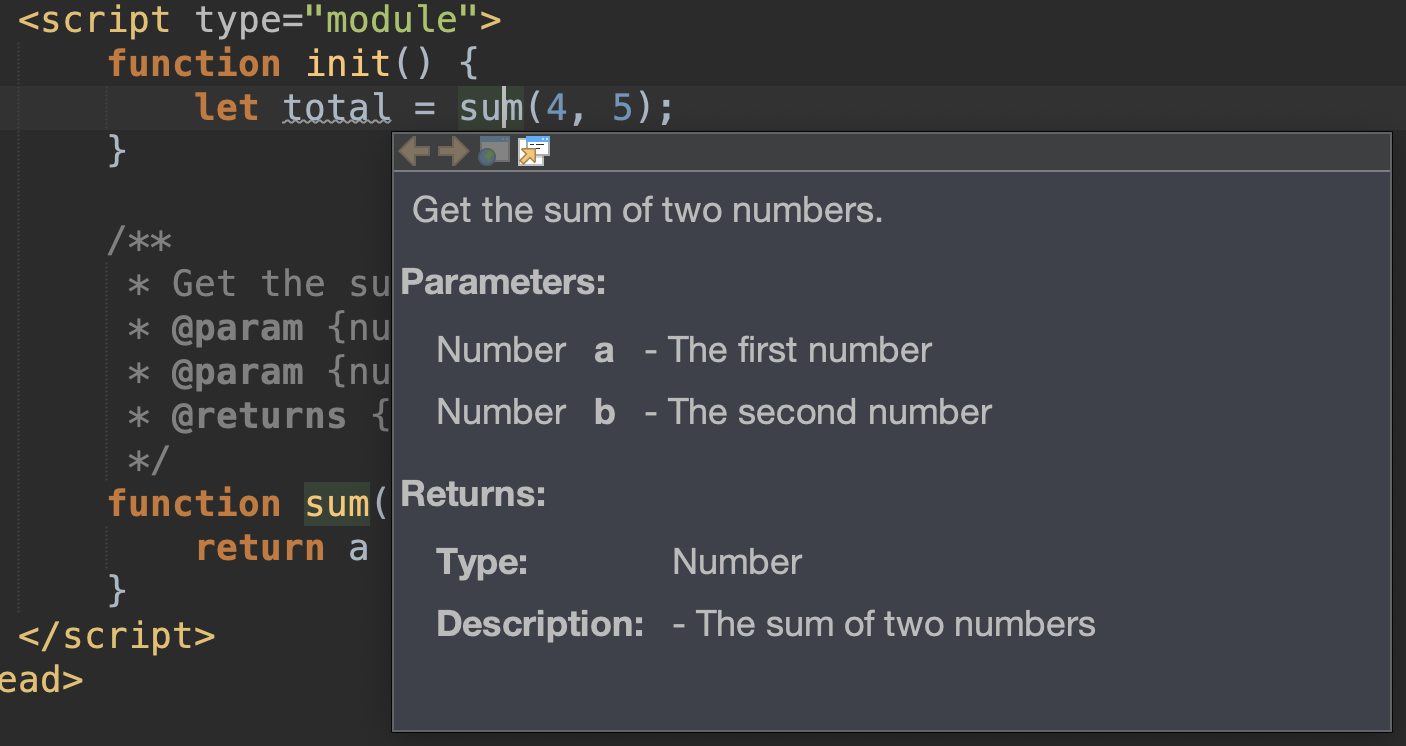Click the "Returns:" heading in popup
The image size is (1406, 746).
coord(474,495)
